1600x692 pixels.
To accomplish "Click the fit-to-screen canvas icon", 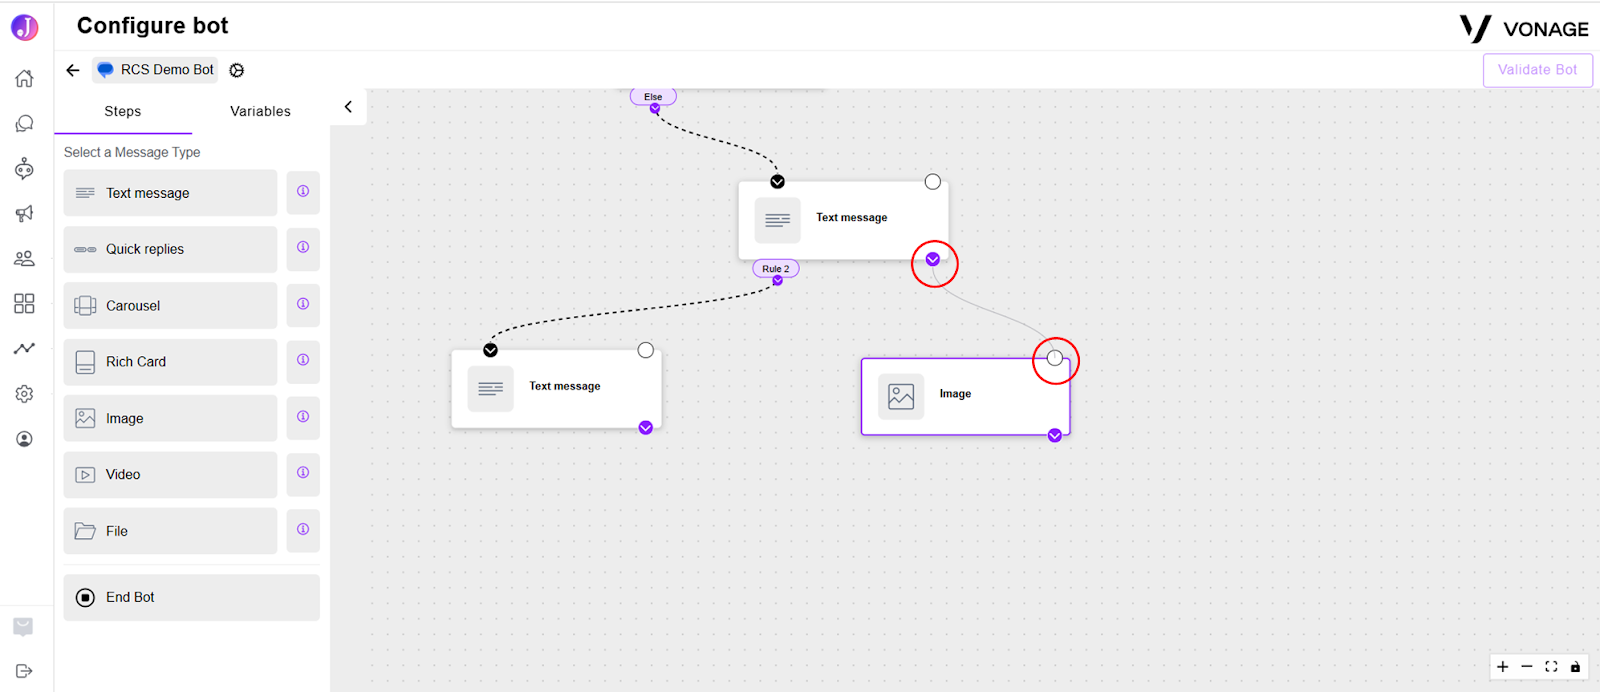I will point(1551,667).
